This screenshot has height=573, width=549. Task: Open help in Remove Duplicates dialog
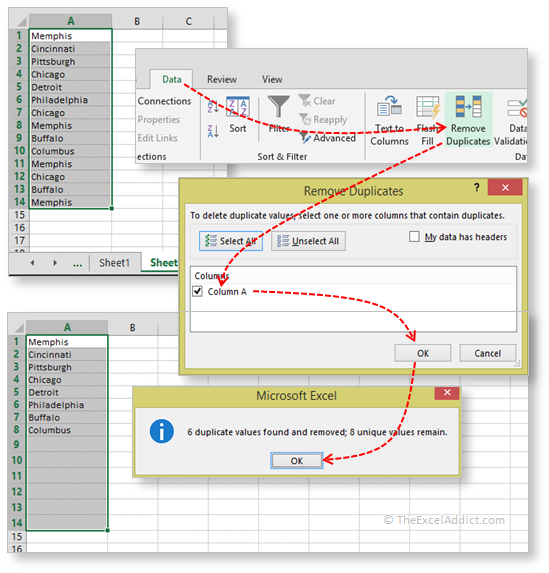(477, 187)
